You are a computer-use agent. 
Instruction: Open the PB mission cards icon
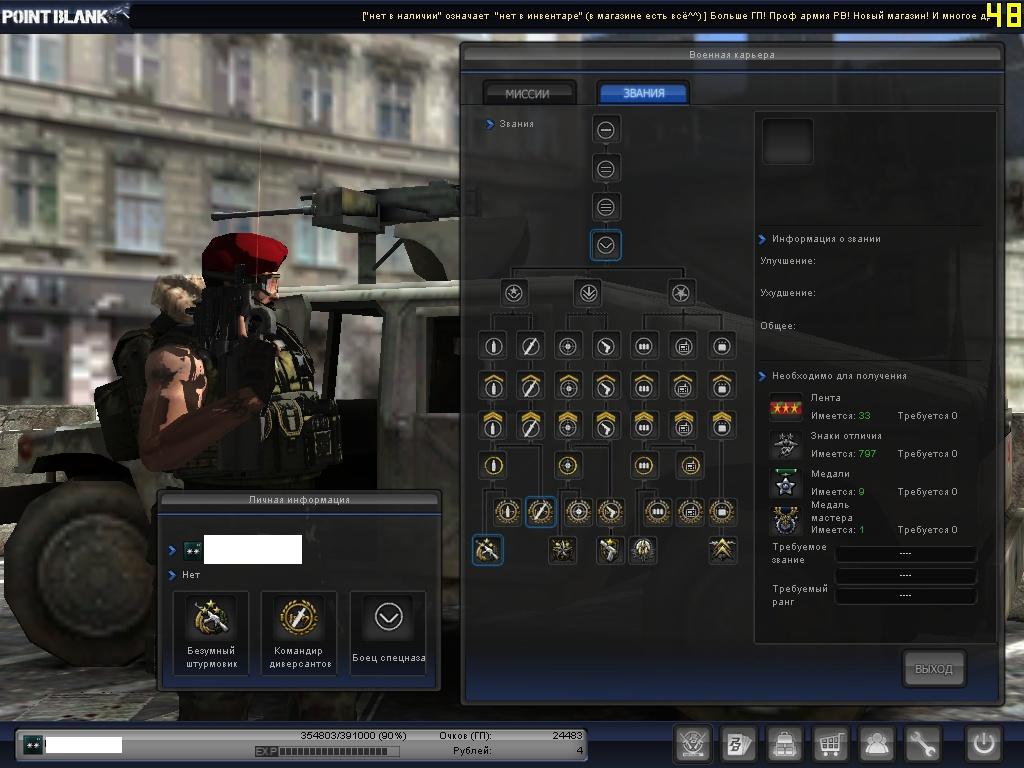739,744
